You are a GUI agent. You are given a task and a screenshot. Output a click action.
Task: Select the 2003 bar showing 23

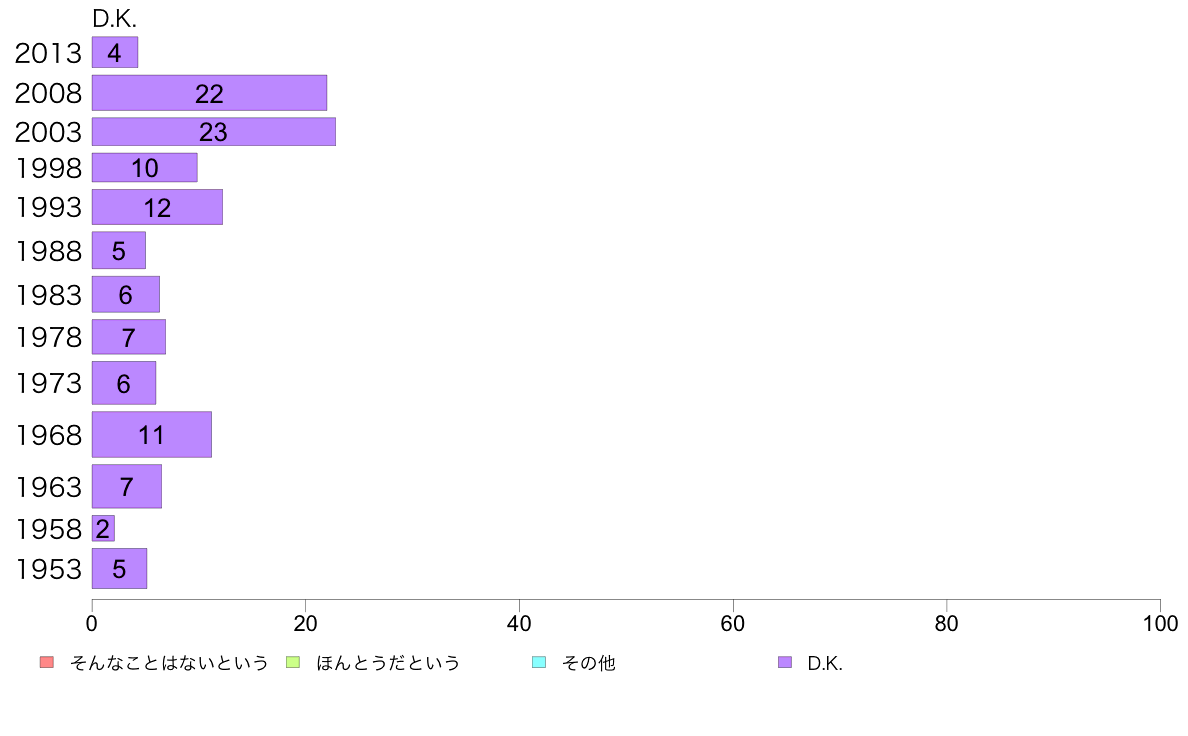[214, 132]
